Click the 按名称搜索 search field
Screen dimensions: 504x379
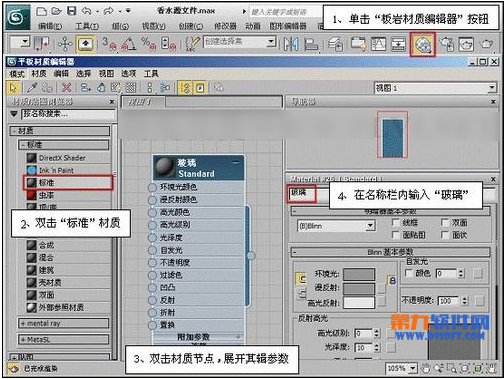(68, 114)
